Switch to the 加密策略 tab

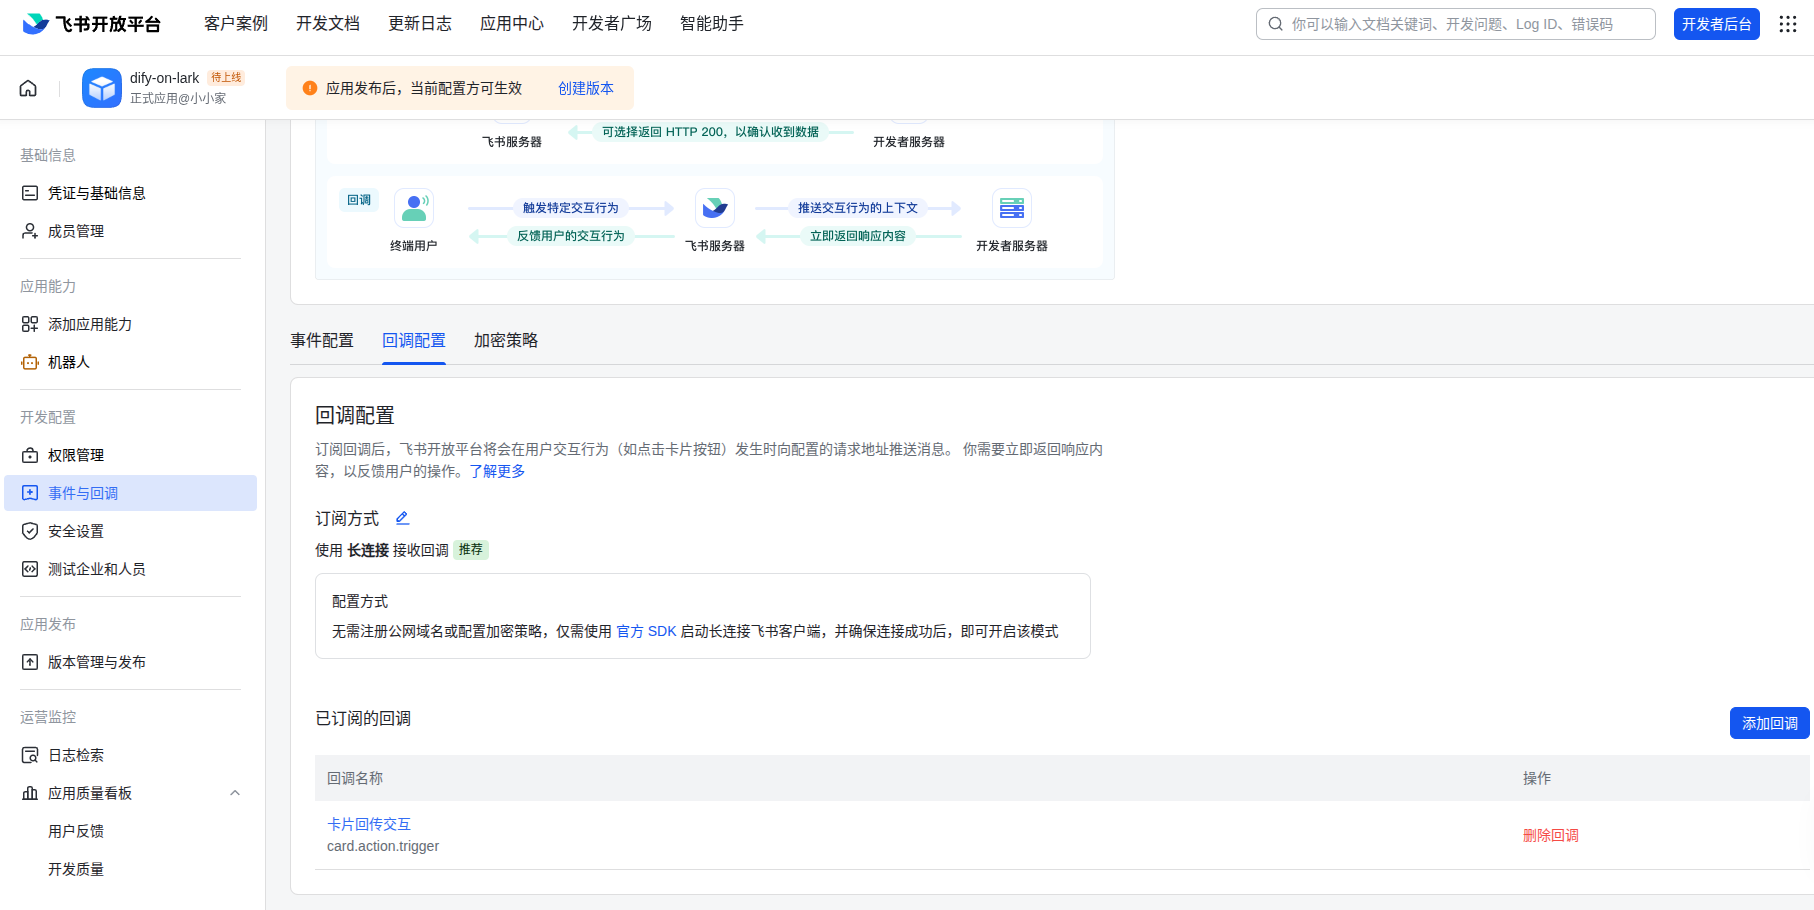505,340
